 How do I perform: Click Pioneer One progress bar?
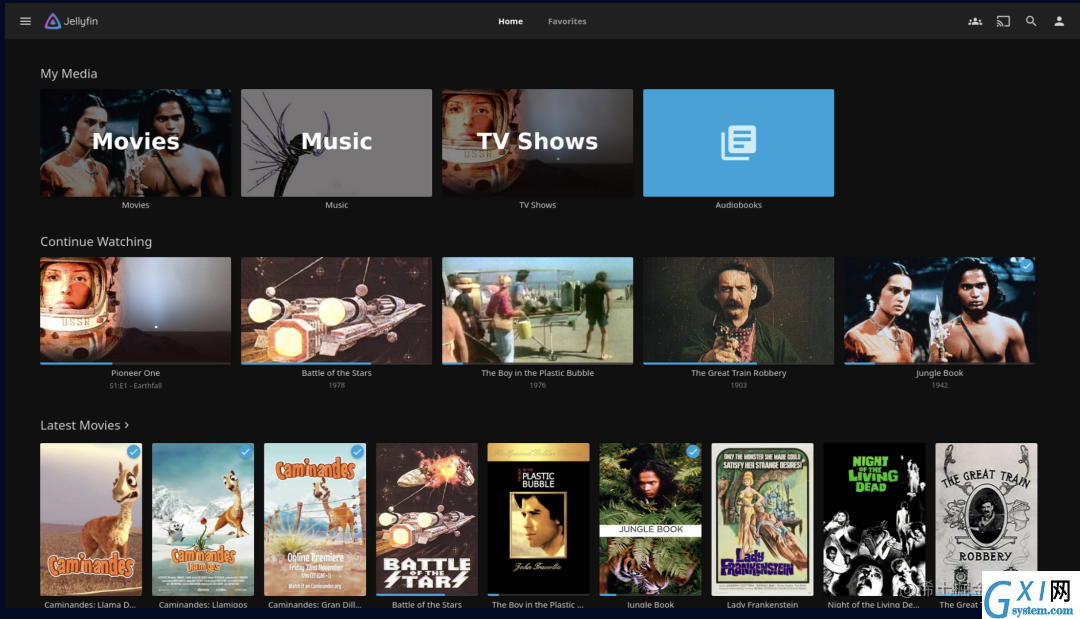(x=136, y=363)
